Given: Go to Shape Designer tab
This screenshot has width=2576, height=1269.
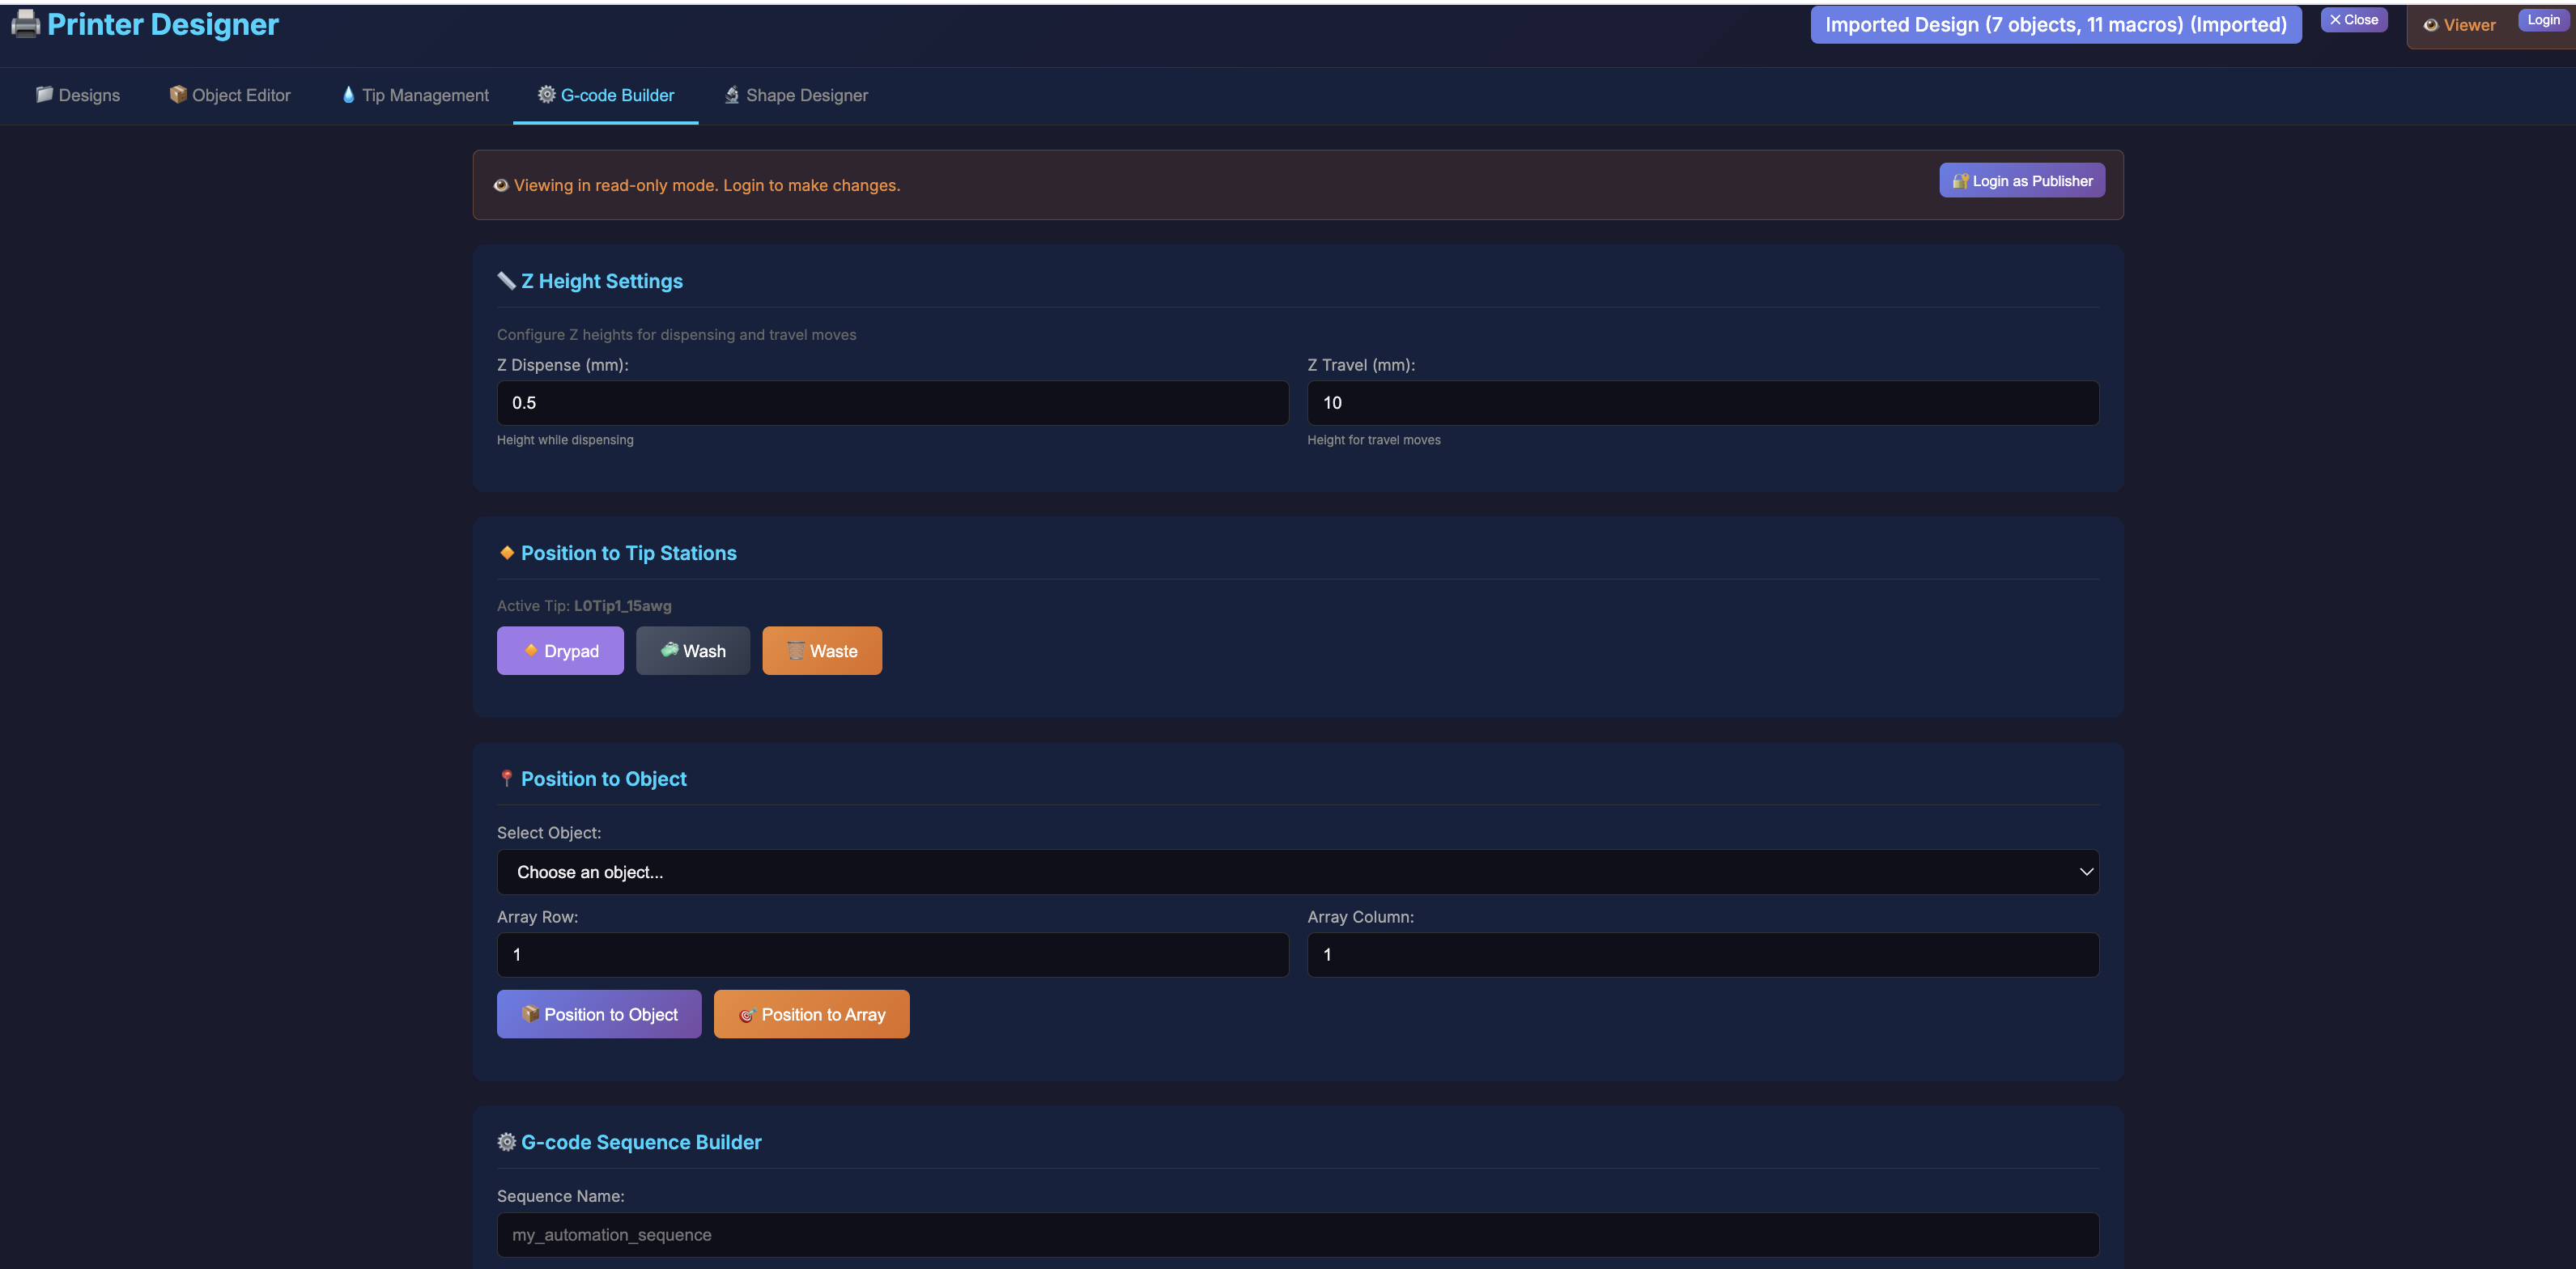Looking at the screenshot, I should point(795,95).
